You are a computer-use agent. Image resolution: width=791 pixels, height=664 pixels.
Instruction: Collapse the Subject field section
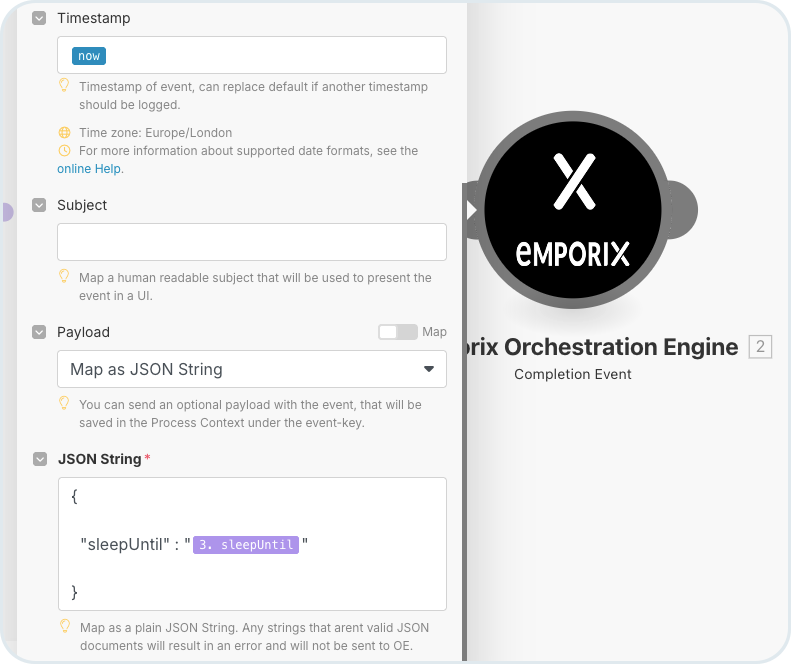coord(39,205)
